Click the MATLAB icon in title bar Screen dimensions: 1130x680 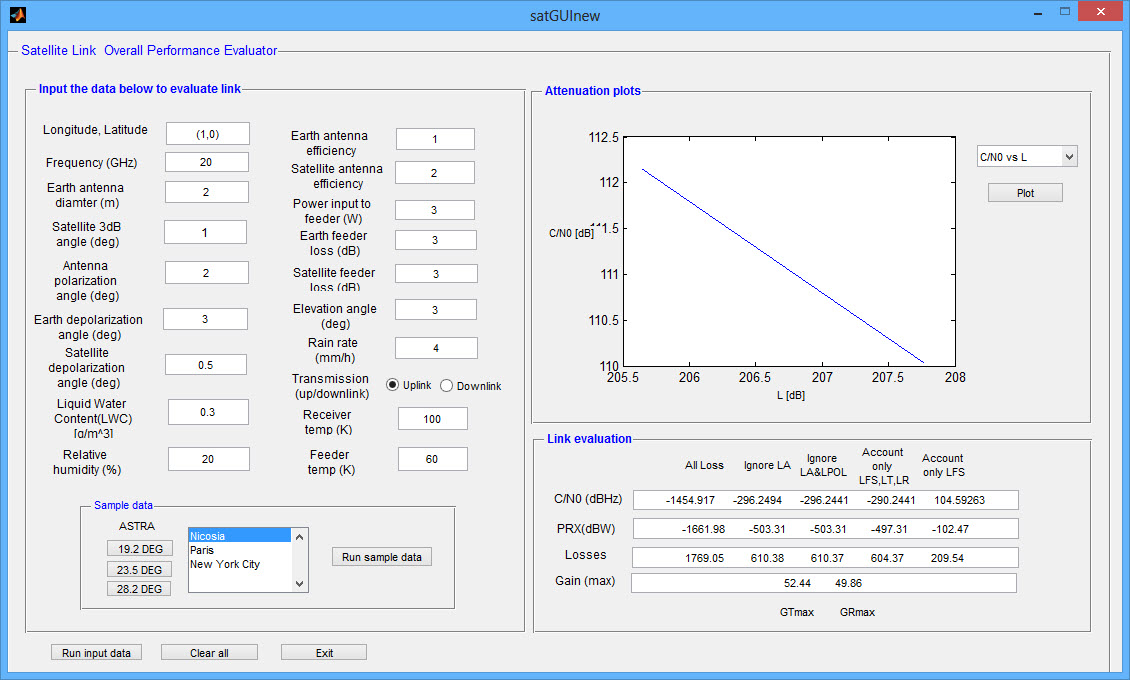[x=17, y=14]
